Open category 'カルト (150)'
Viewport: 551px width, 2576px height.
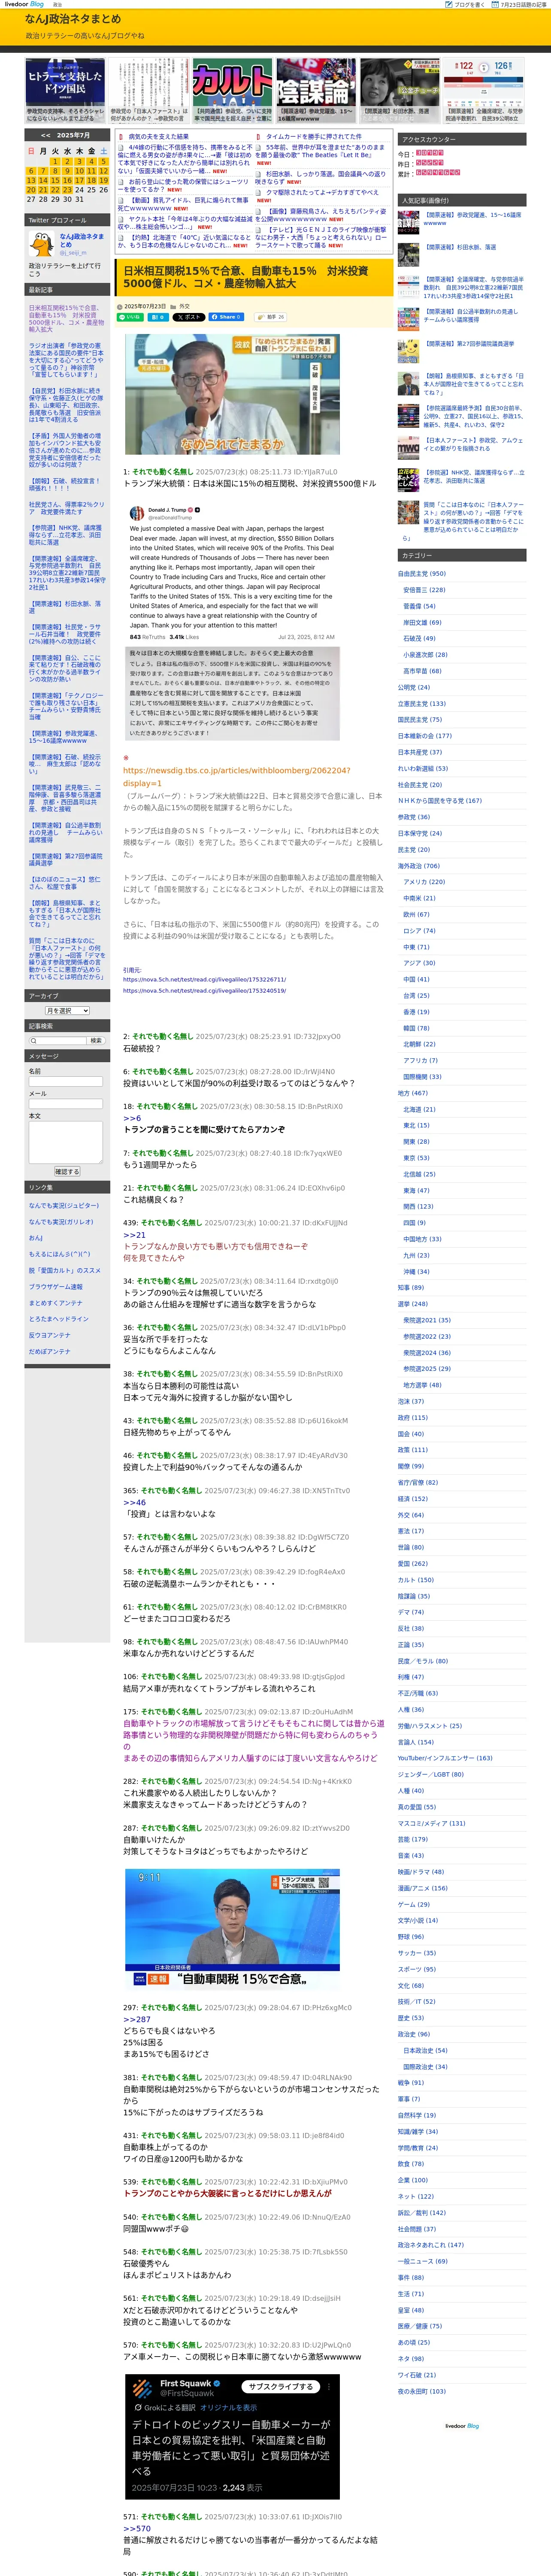pyautogui.click(x=416, y=1580)
